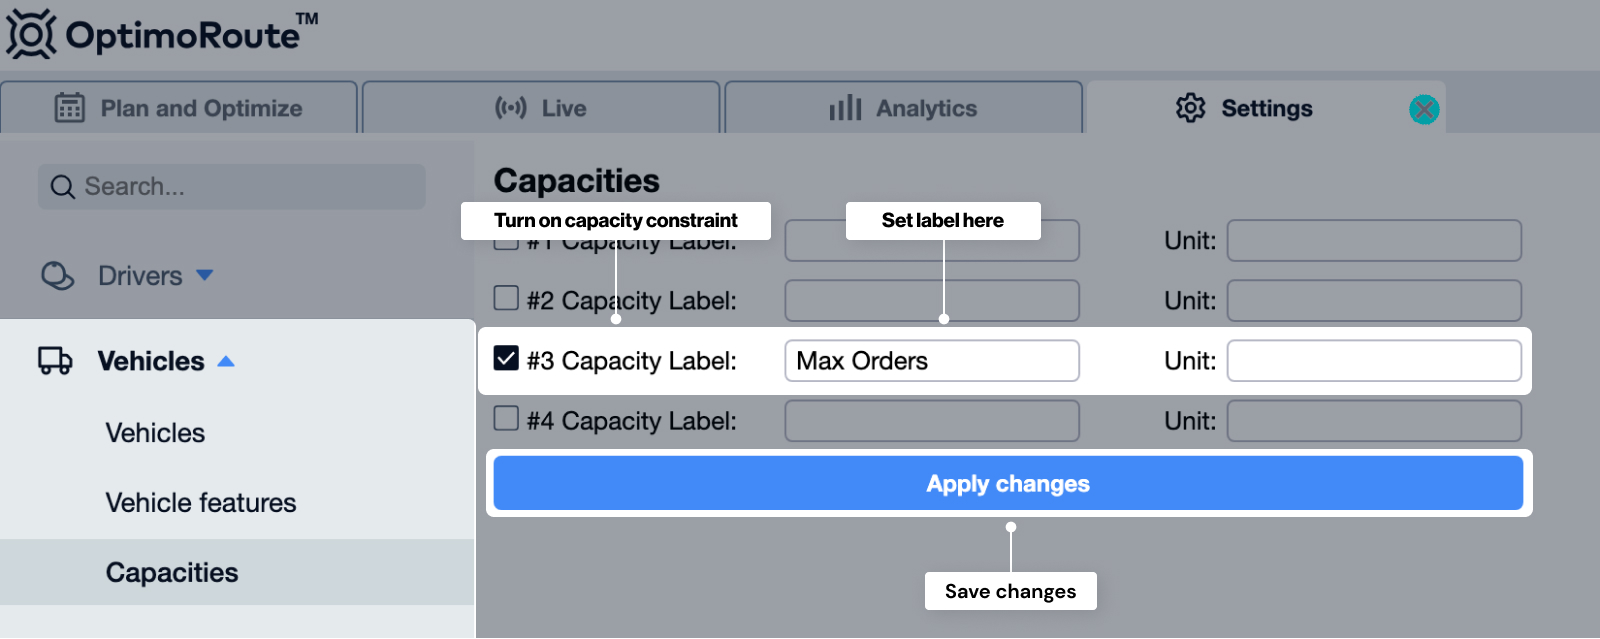1600x639 pixels.
Task: Click the Live broadcast signal icon
Action: point(510,108)
